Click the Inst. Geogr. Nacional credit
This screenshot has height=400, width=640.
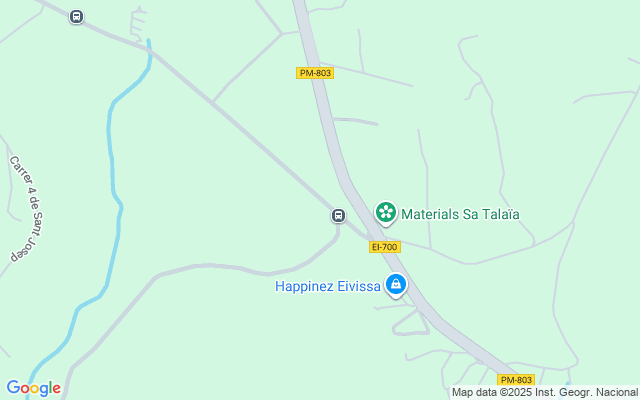point(586,392)
